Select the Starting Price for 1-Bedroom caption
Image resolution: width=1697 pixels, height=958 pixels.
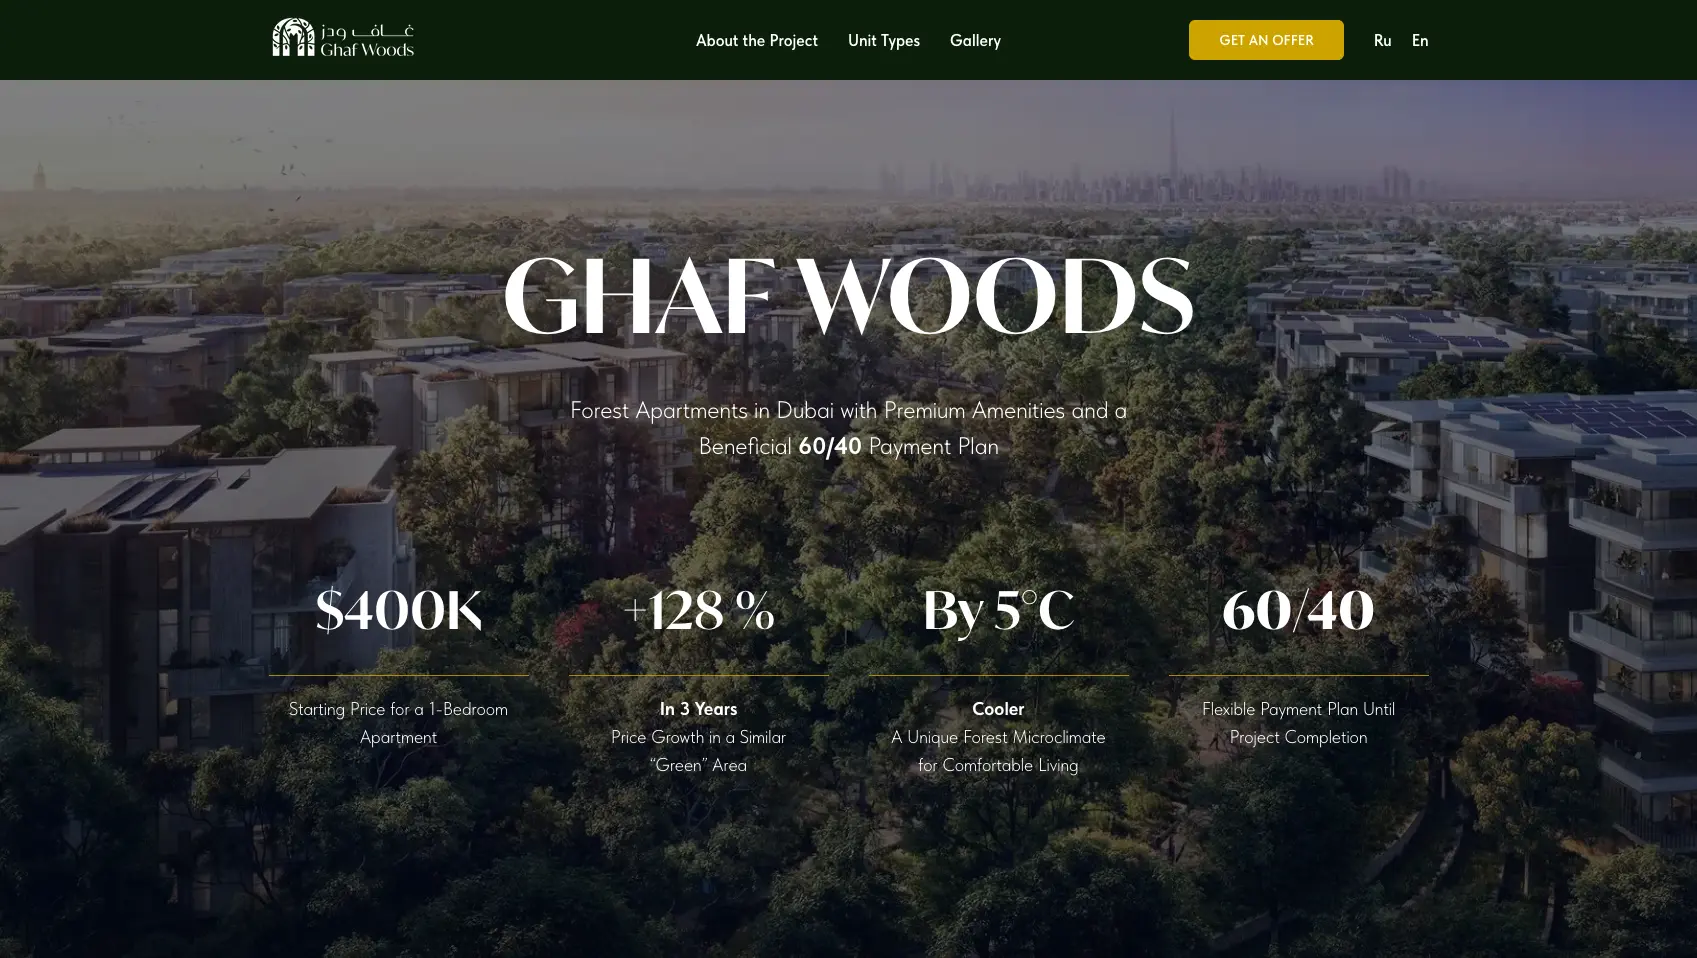click(x=398, y=723)
